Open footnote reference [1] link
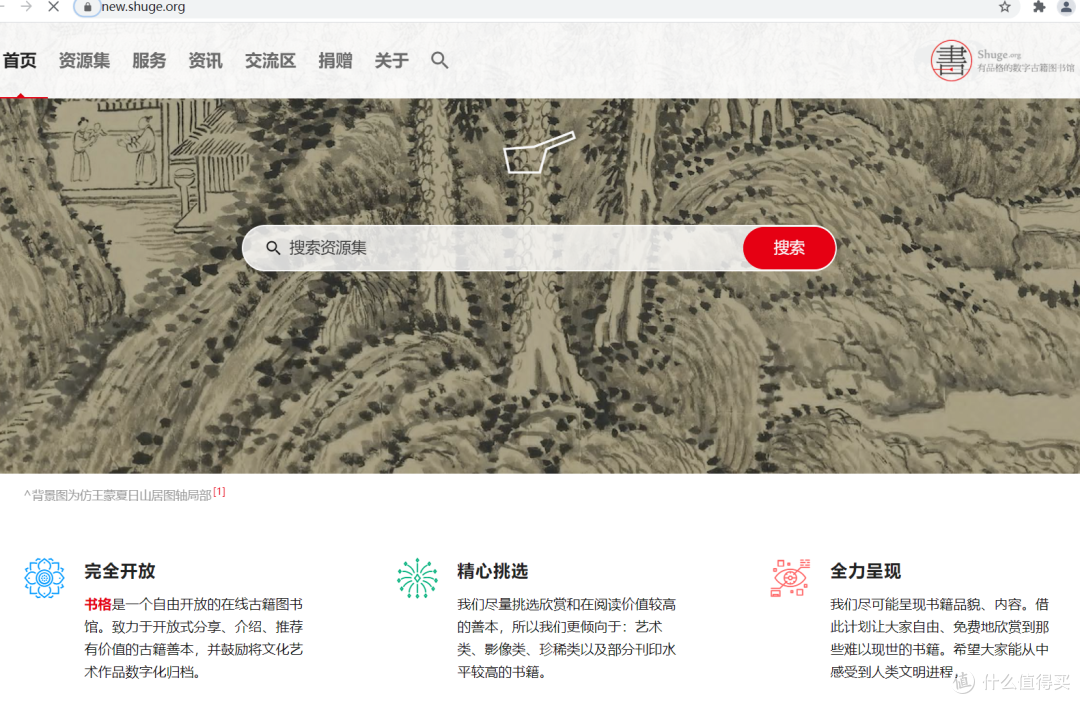The height and width of the screenshot is (704, 1080). (x=219, y=492)
